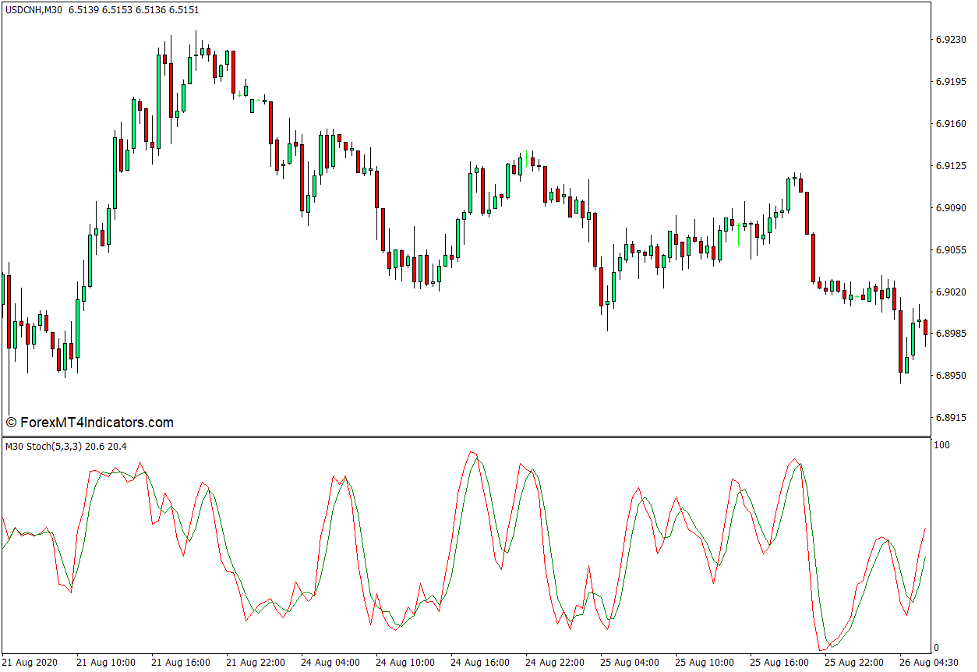Click the 6.8985 price axis label
This screenshot has width=977, height=672.
950,334
